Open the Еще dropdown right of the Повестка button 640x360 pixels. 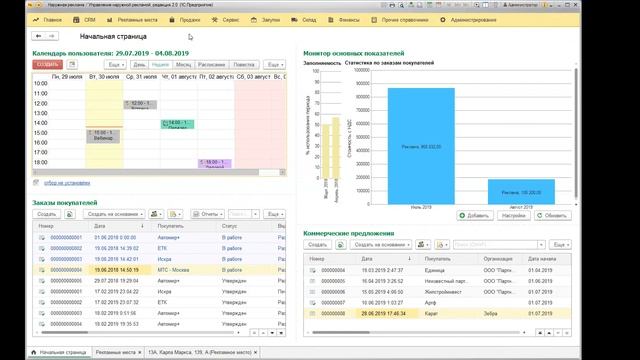pyautogui.click(x=274, y=64)
